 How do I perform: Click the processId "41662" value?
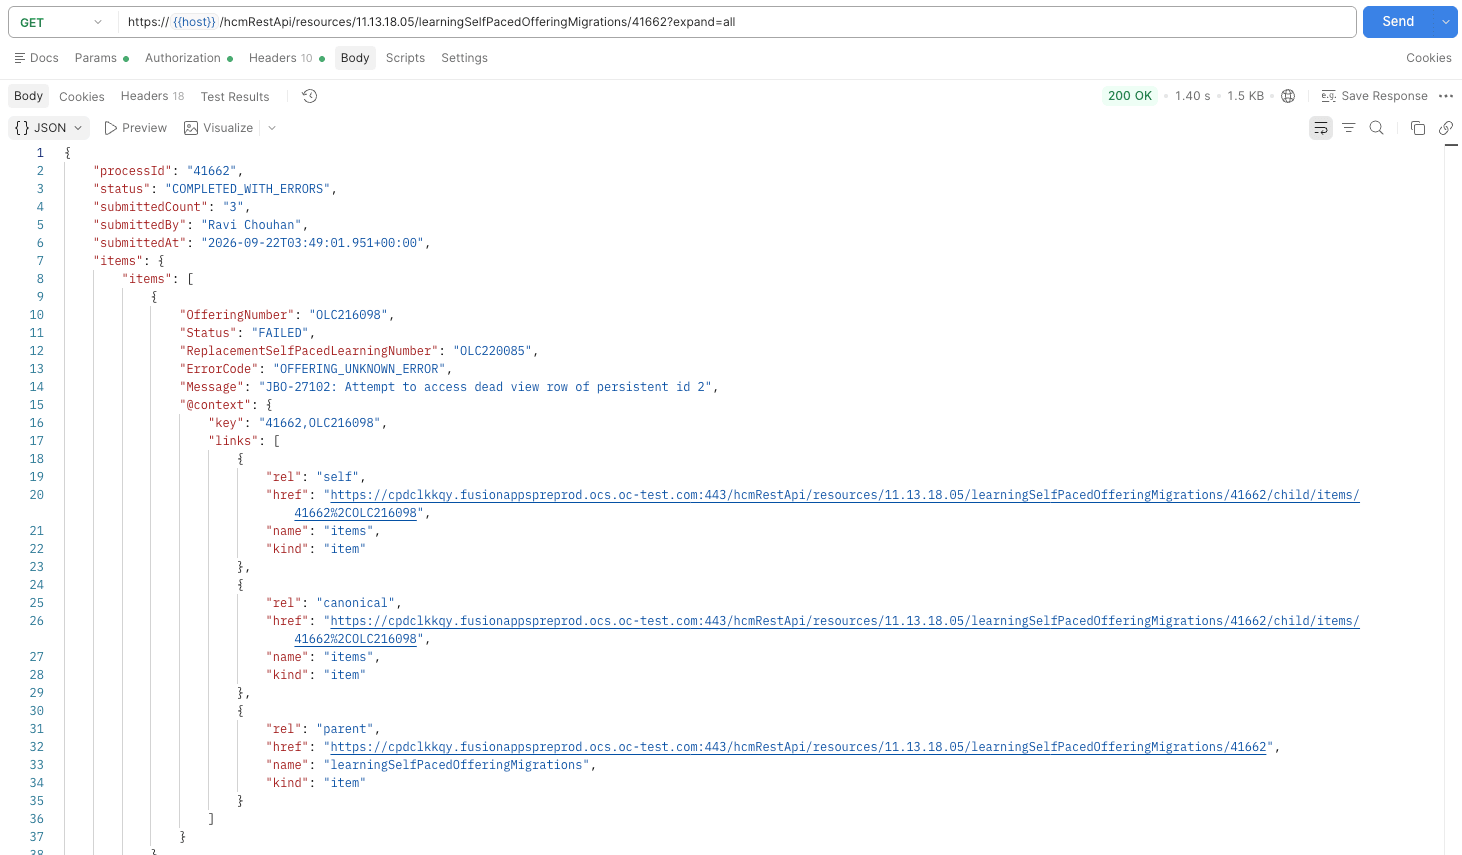coord(212,171)
